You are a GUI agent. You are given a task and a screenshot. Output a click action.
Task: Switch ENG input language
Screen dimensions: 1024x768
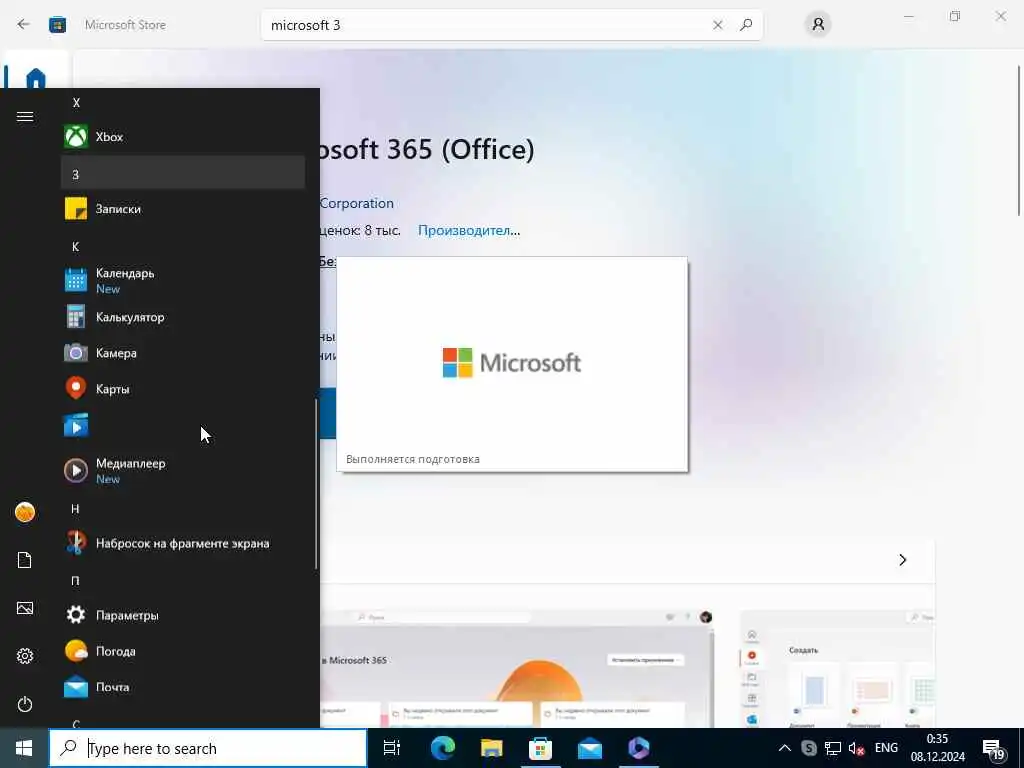pyautogui.click(x=886, y=748)
